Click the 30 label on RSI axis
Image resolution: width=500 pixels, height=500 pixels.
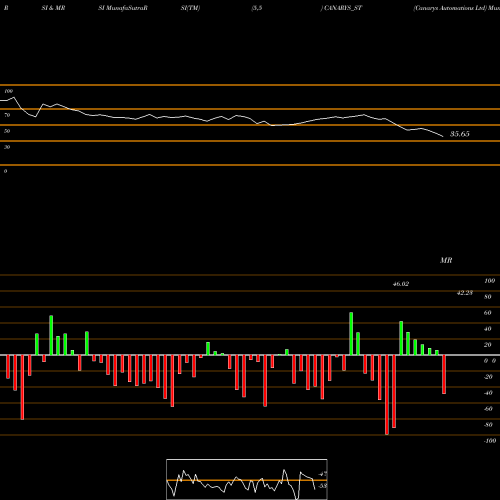7,147
